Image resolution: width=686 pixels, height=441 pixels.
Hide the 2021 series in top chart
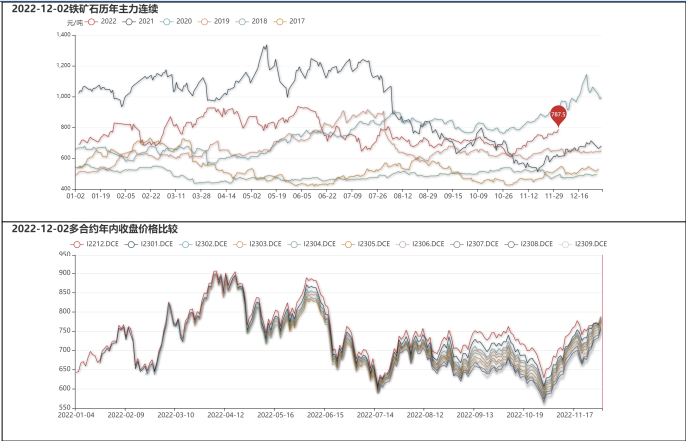click(x=138, y=21)
